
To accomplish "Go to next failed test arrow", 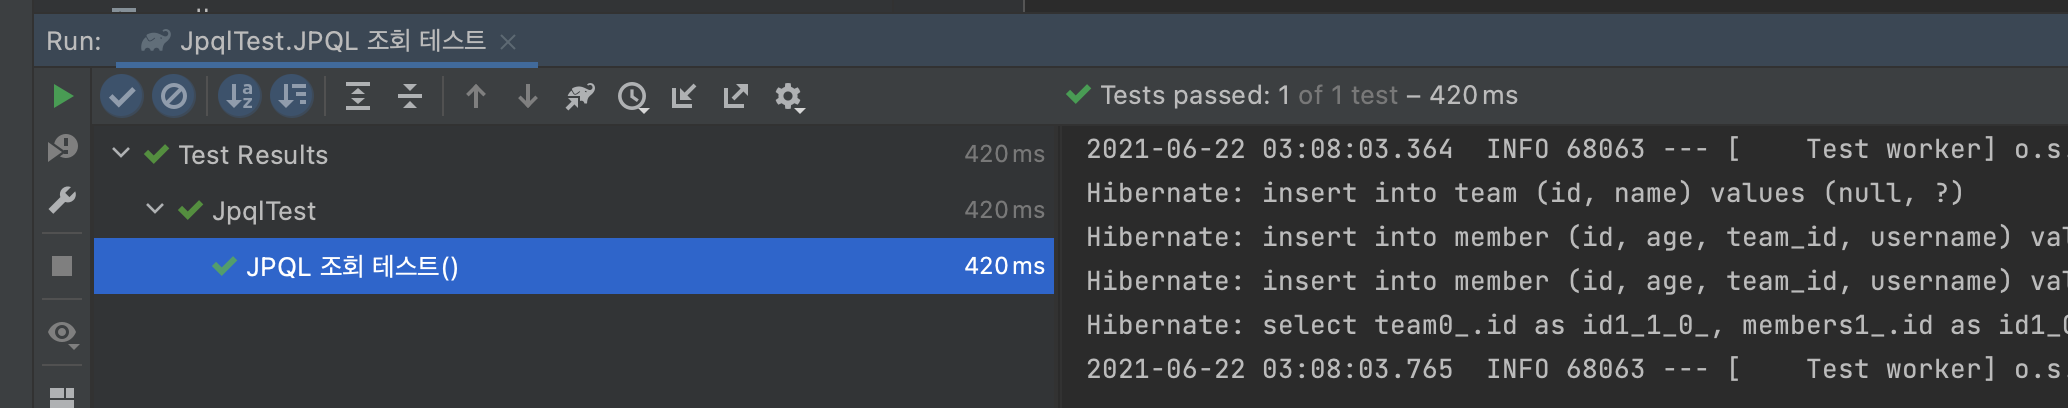I will click(528, 96).
